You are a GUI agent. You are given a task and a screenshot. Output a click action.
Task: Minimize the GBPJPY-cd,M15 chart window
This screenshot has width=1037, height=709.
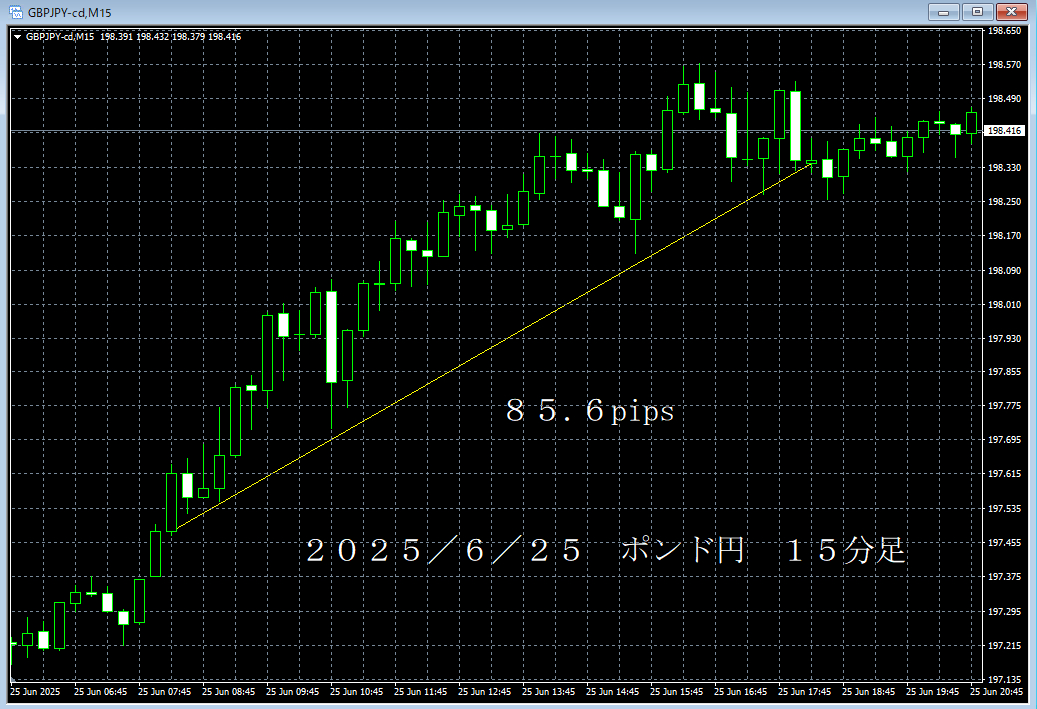click(943, 12)
